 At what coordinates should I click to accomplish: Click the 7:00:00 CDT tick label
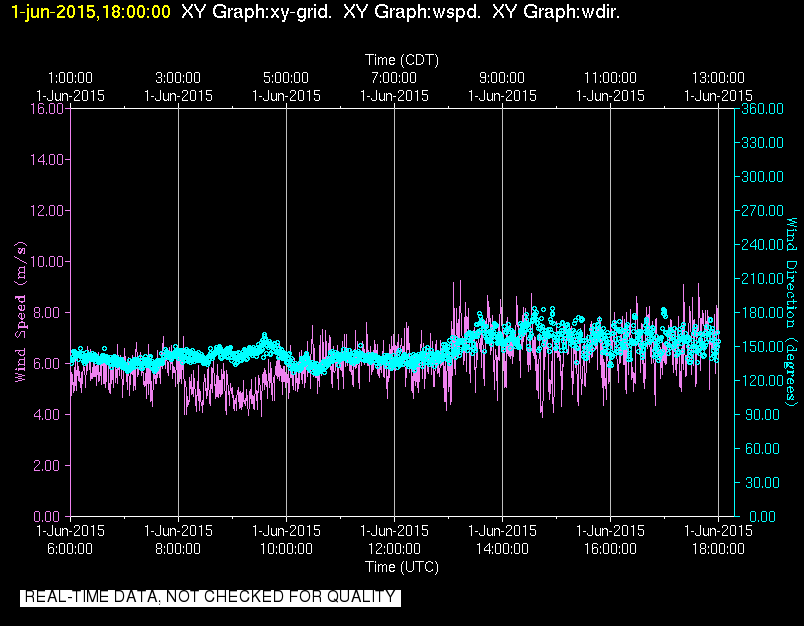coord(394,78)
